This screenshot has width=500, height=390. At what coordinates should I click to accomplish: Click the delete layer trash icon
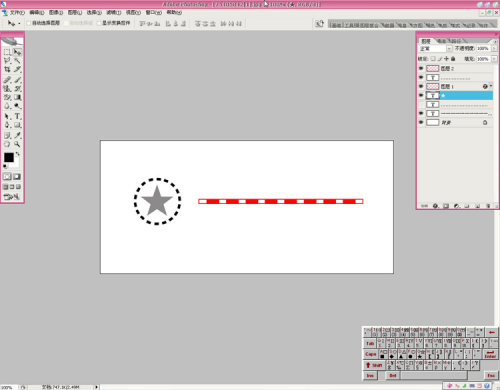(488, 206)
